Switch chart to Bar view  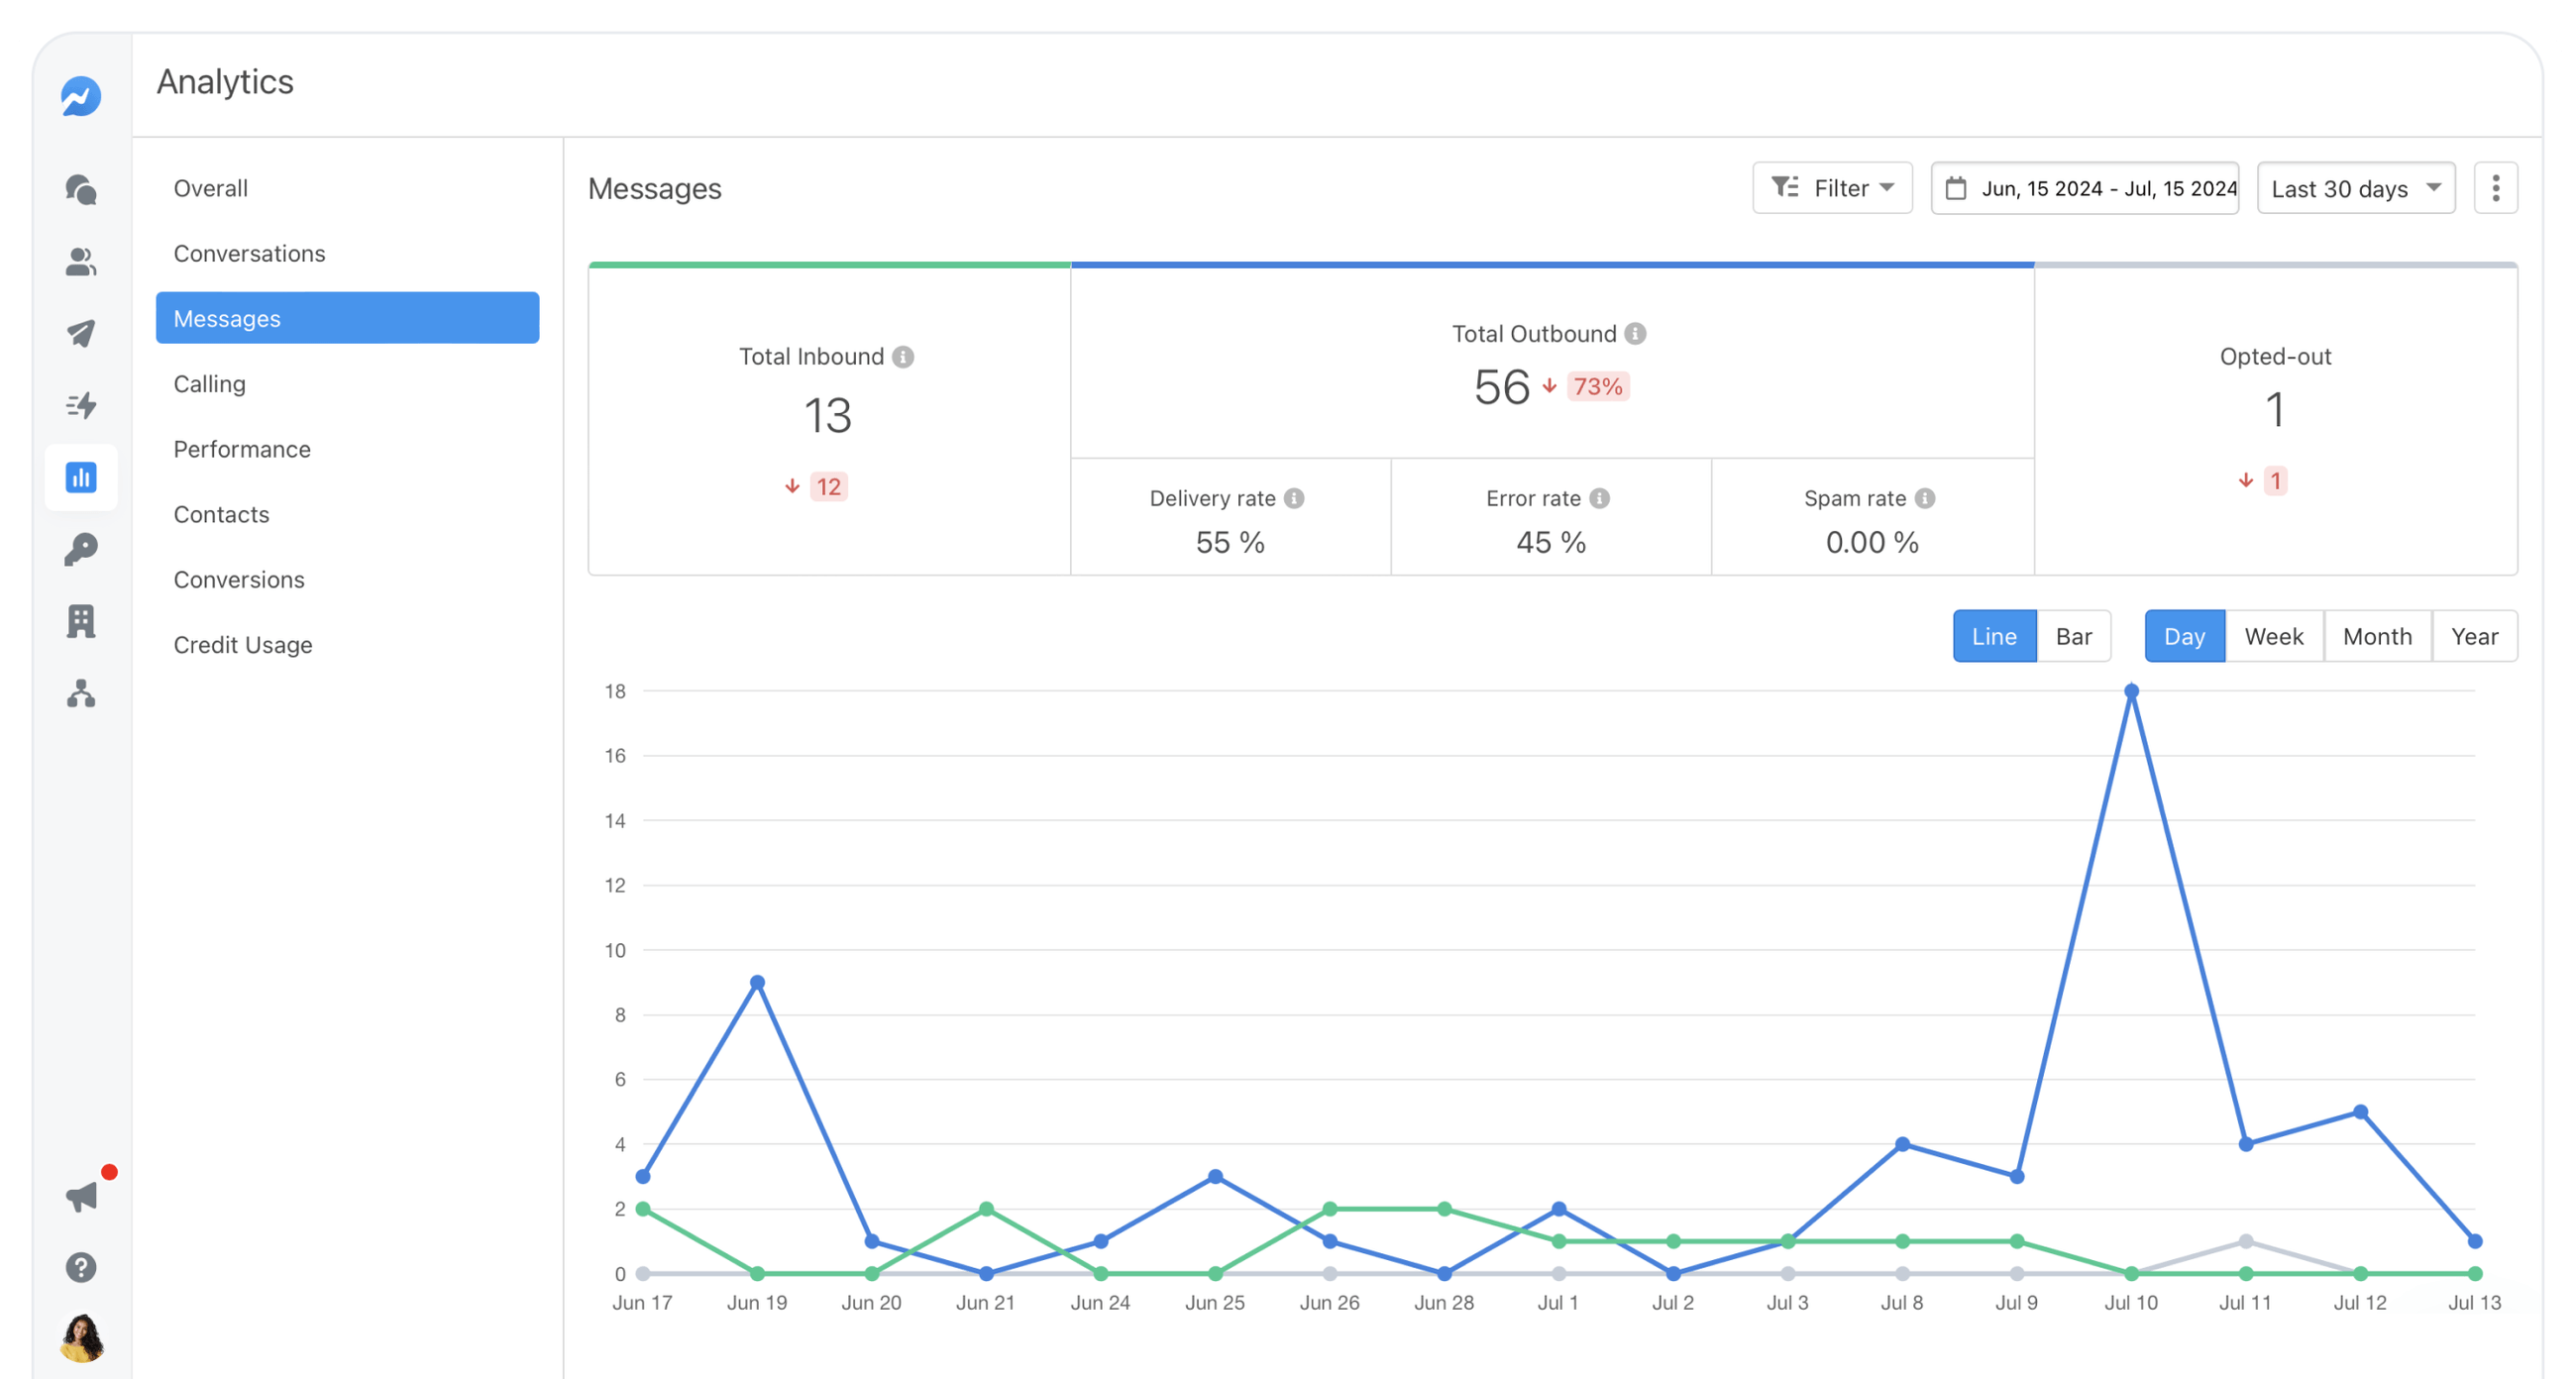(x=2073, y=636)
